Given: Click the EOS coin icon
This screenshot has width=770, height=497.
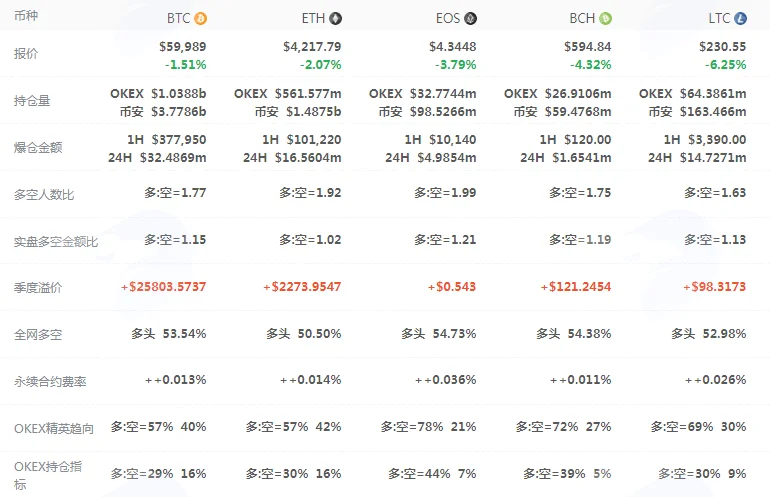Looking at the screenshot, I should [x=470, y=19].
